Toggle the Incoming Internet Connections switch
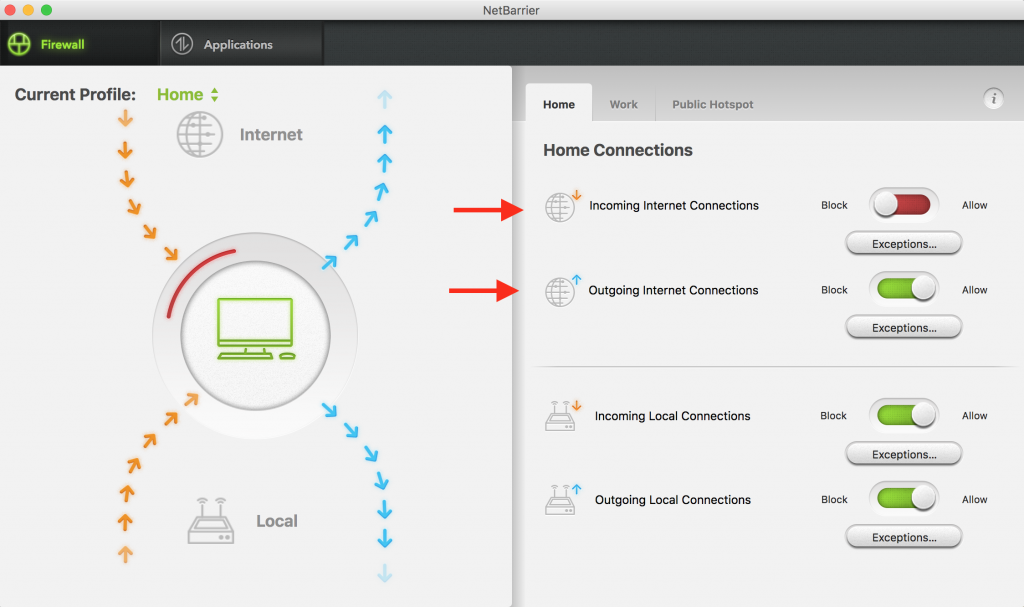 (903, 205)
